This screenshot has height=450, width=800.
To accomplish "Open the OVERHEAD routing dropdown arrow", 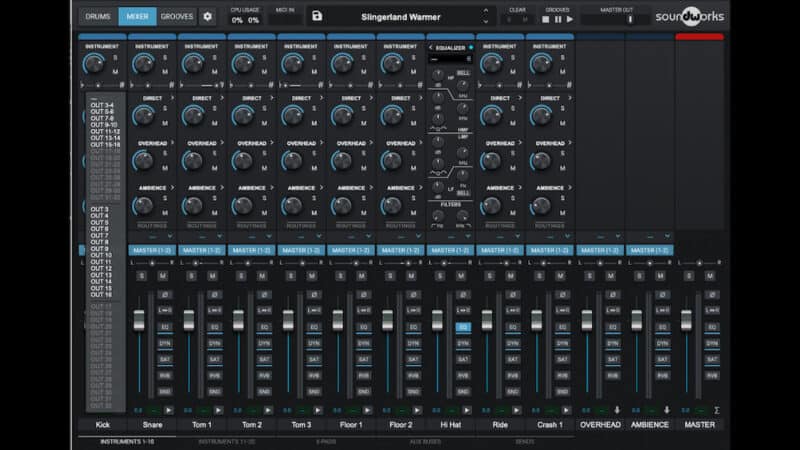I will pyautogui.click(x=617, y=236).
